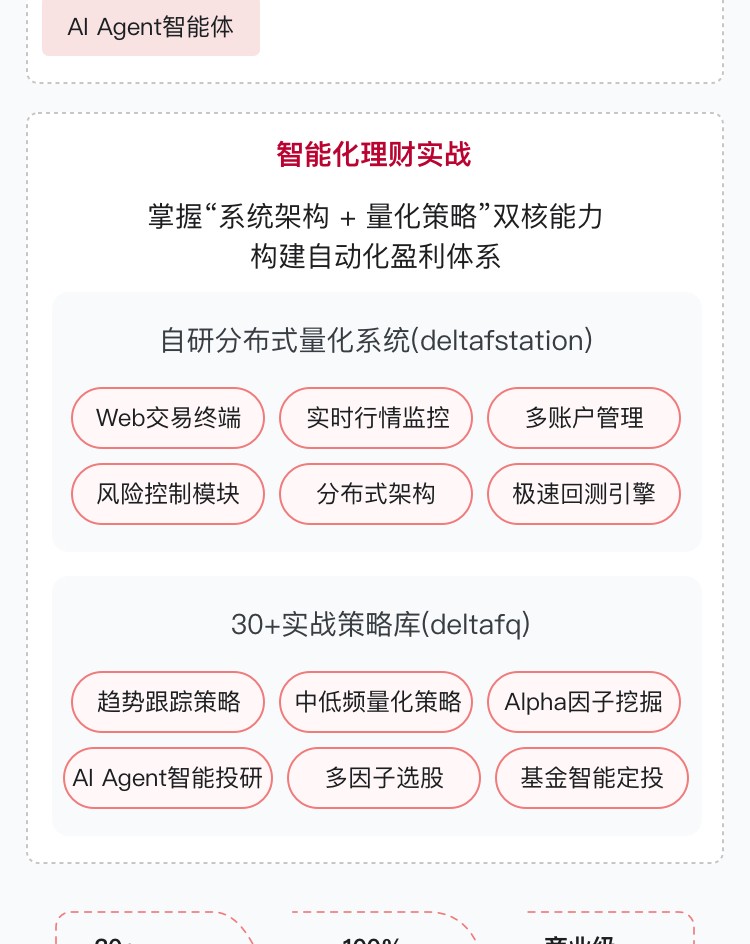The height and width of the screenshot is (944, 750).
Task: Click the 掌握“系统架构 + 量化策略”双核能力 subtitle line
Action: click(375, 216)
